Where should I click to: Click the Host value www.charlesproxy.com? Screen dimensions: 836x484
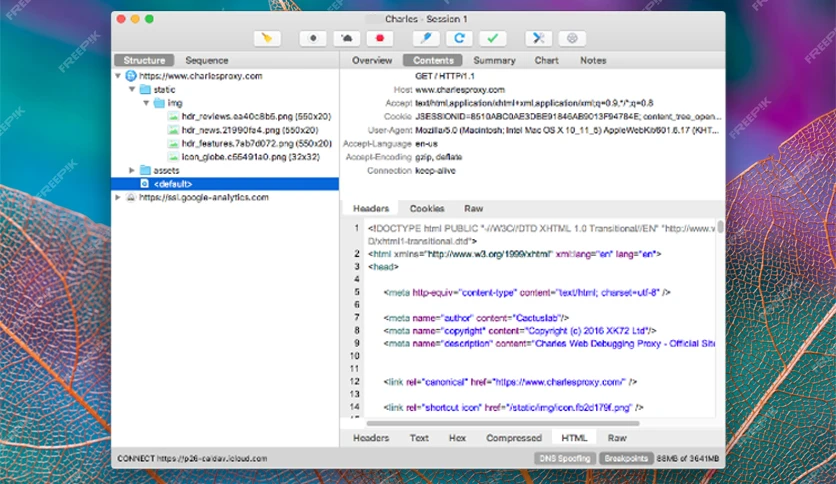click(x=460, y=90)
